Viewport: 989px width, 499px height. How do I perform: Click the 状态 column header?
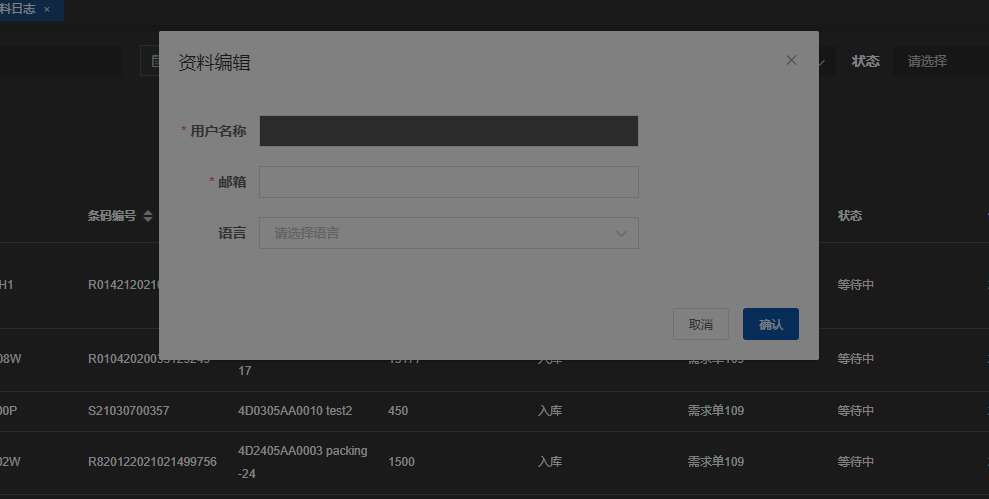pyautogui.click(x=850, y=216)
